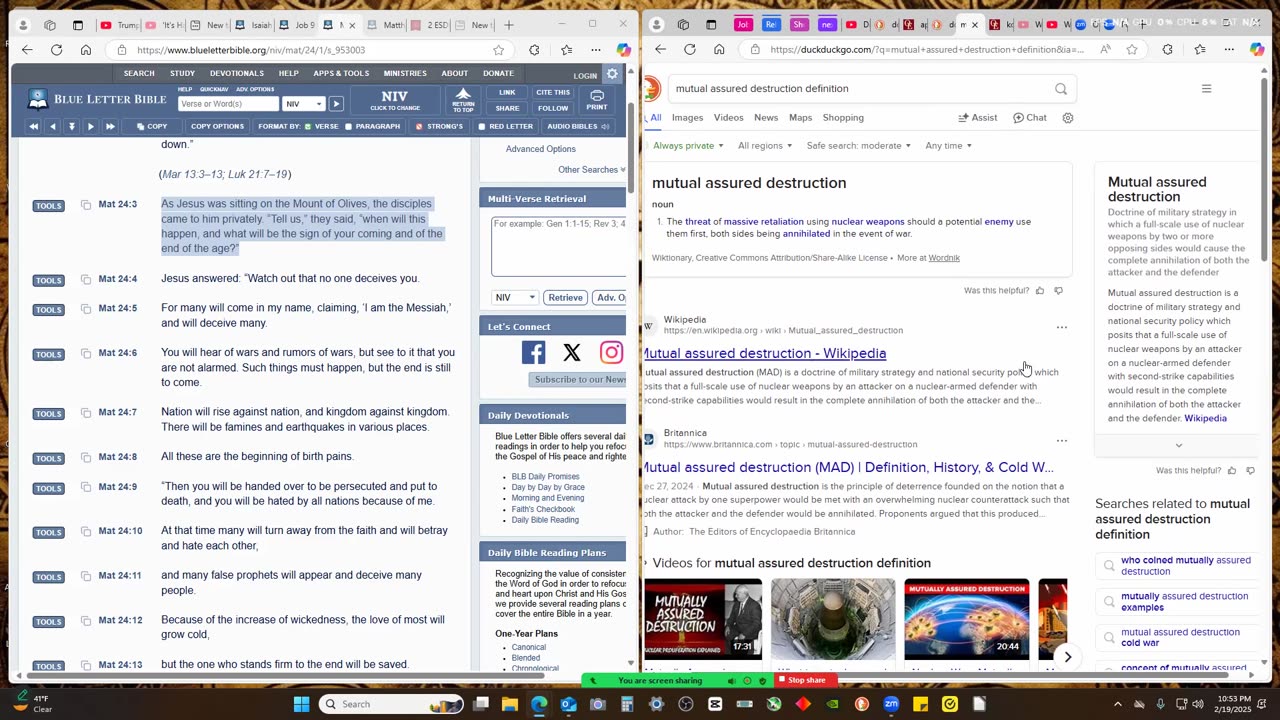Click the COPY OPTIONS button
The width and height of the screenshot is (1280, 720).
[217, 127]
